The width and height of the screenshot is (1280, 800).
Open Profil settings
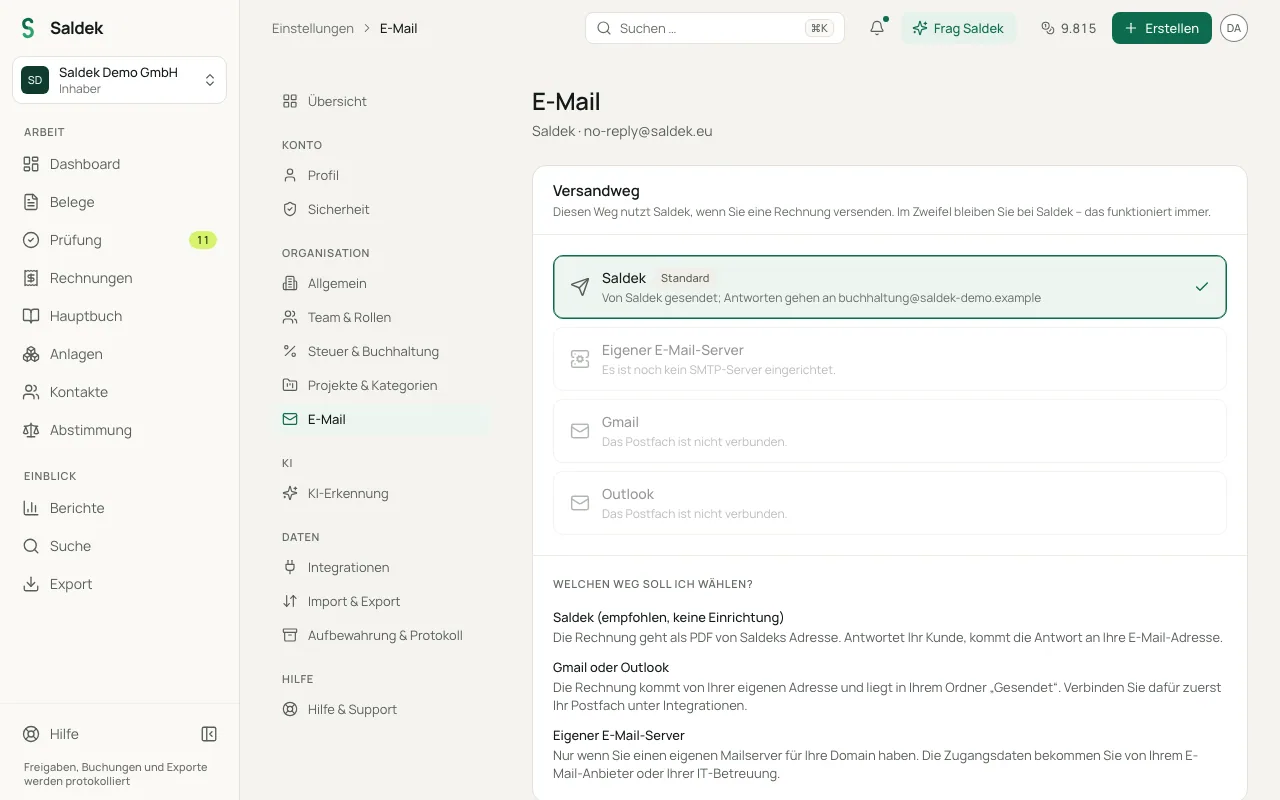point(380,175)
